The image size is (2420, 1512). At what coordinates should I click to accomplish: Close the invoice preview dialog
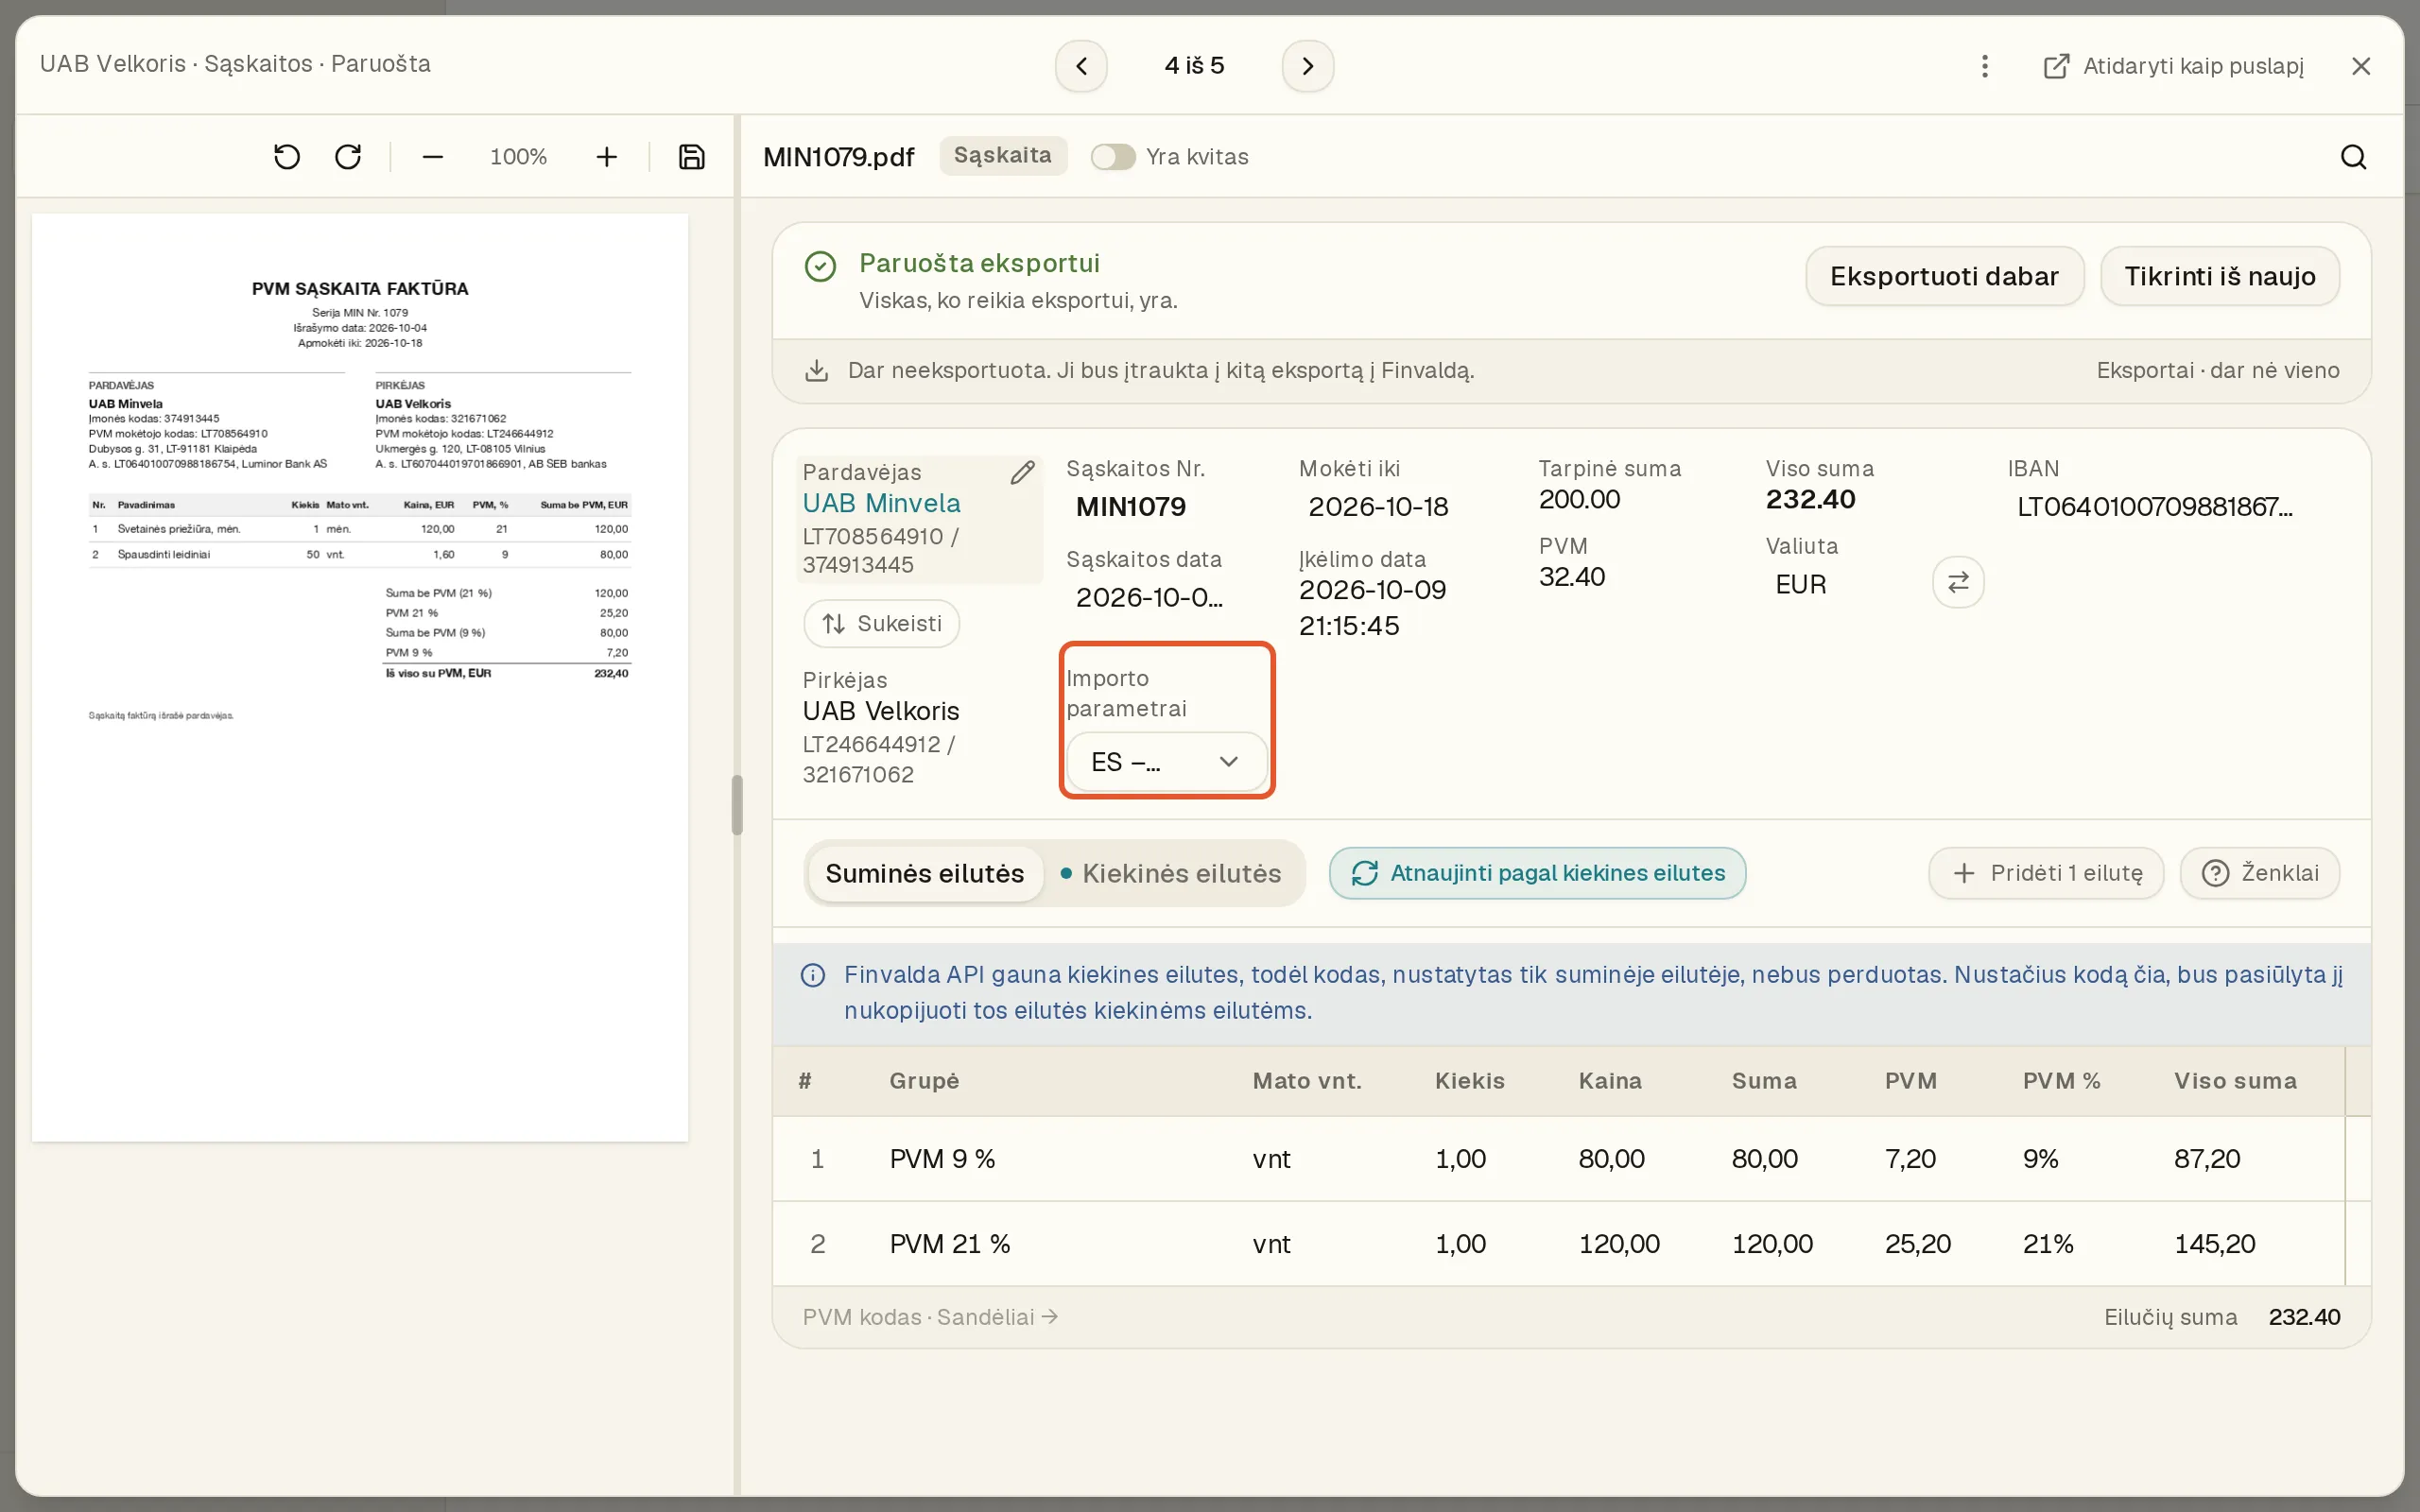2361,66
